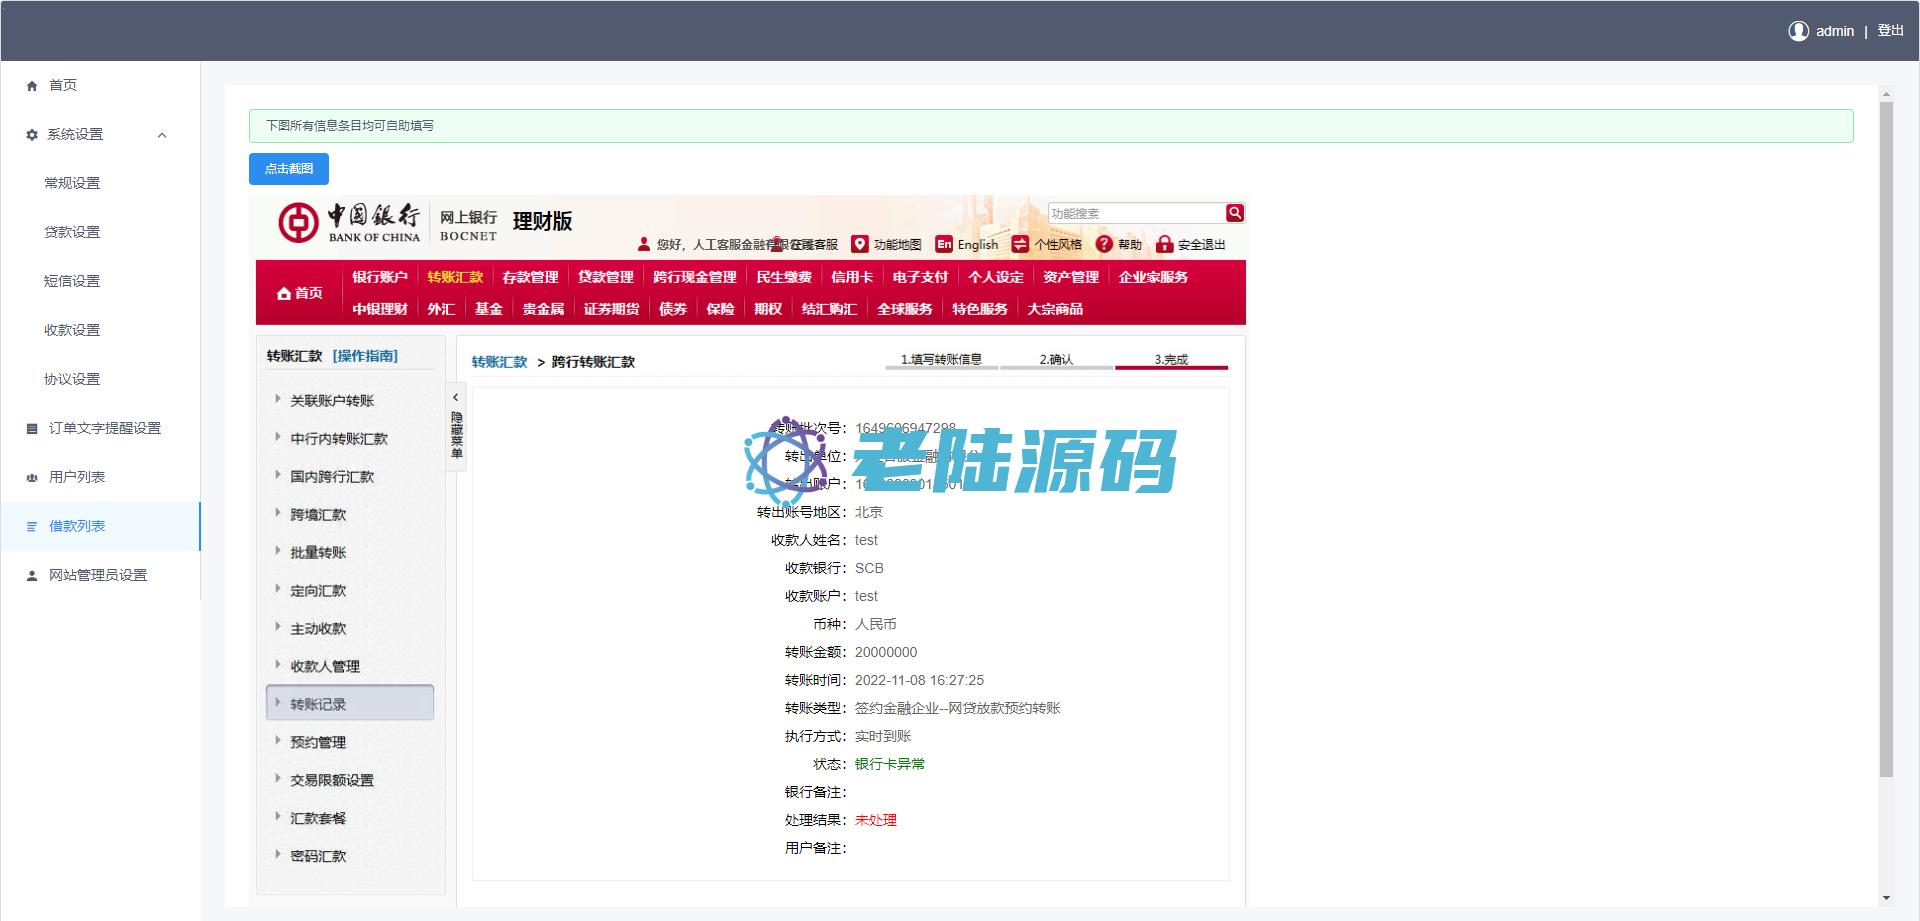Click the red search magnifier icon
This screenshot has height=921, width=1920.
(x=1235, y=213)
